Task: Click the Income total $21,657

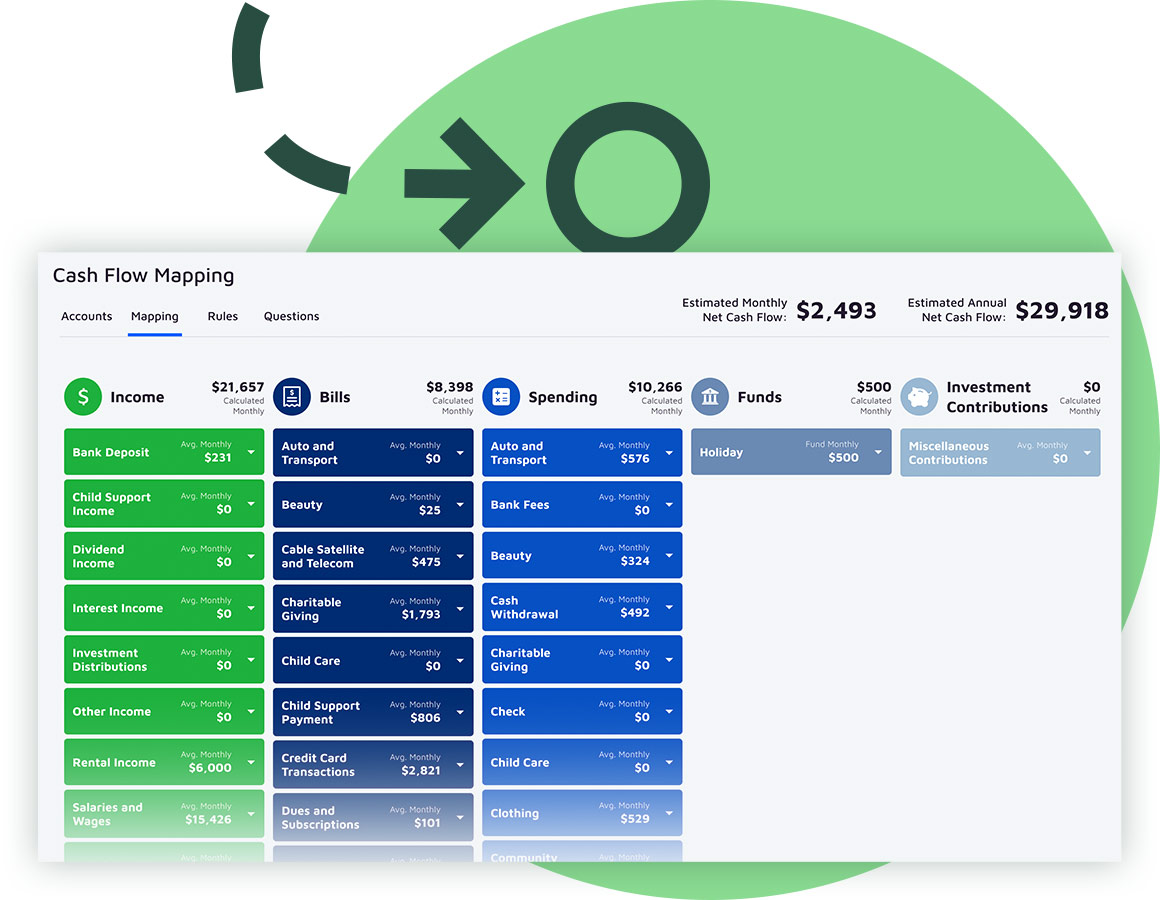Action: tap(237, 387)
